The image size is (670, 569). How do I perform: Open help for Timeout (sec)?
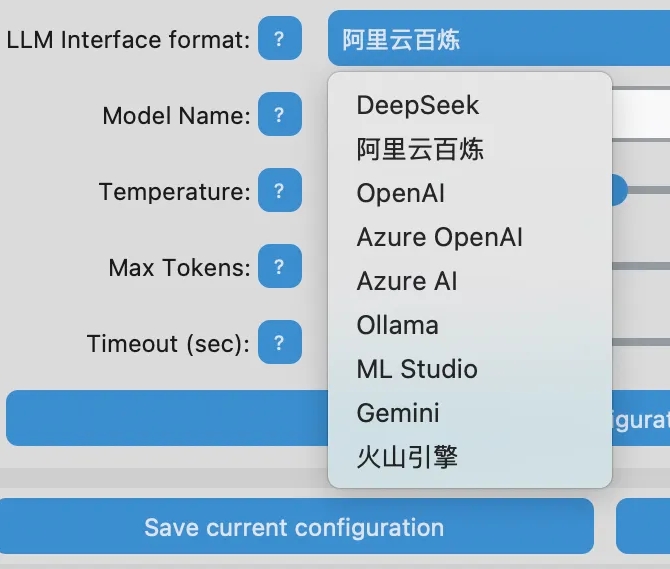pyautogui.click(x=280, y=342)
